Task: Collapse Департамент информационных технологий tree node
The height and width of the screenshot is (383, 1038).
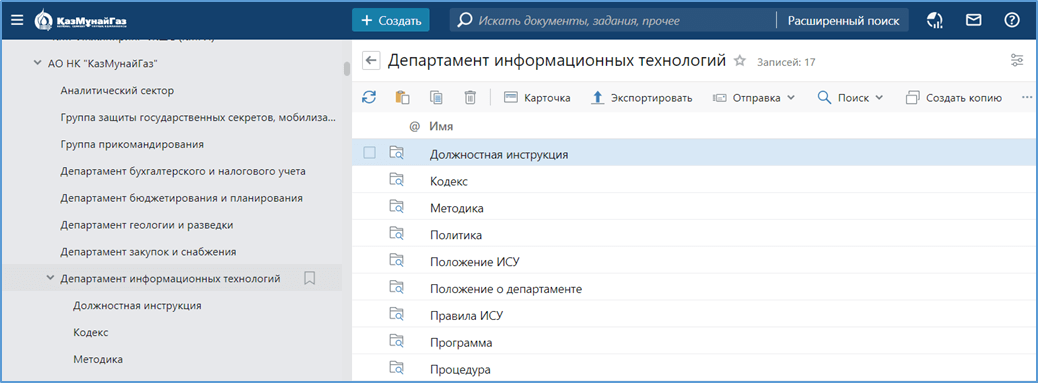Action: click(50, 278)
